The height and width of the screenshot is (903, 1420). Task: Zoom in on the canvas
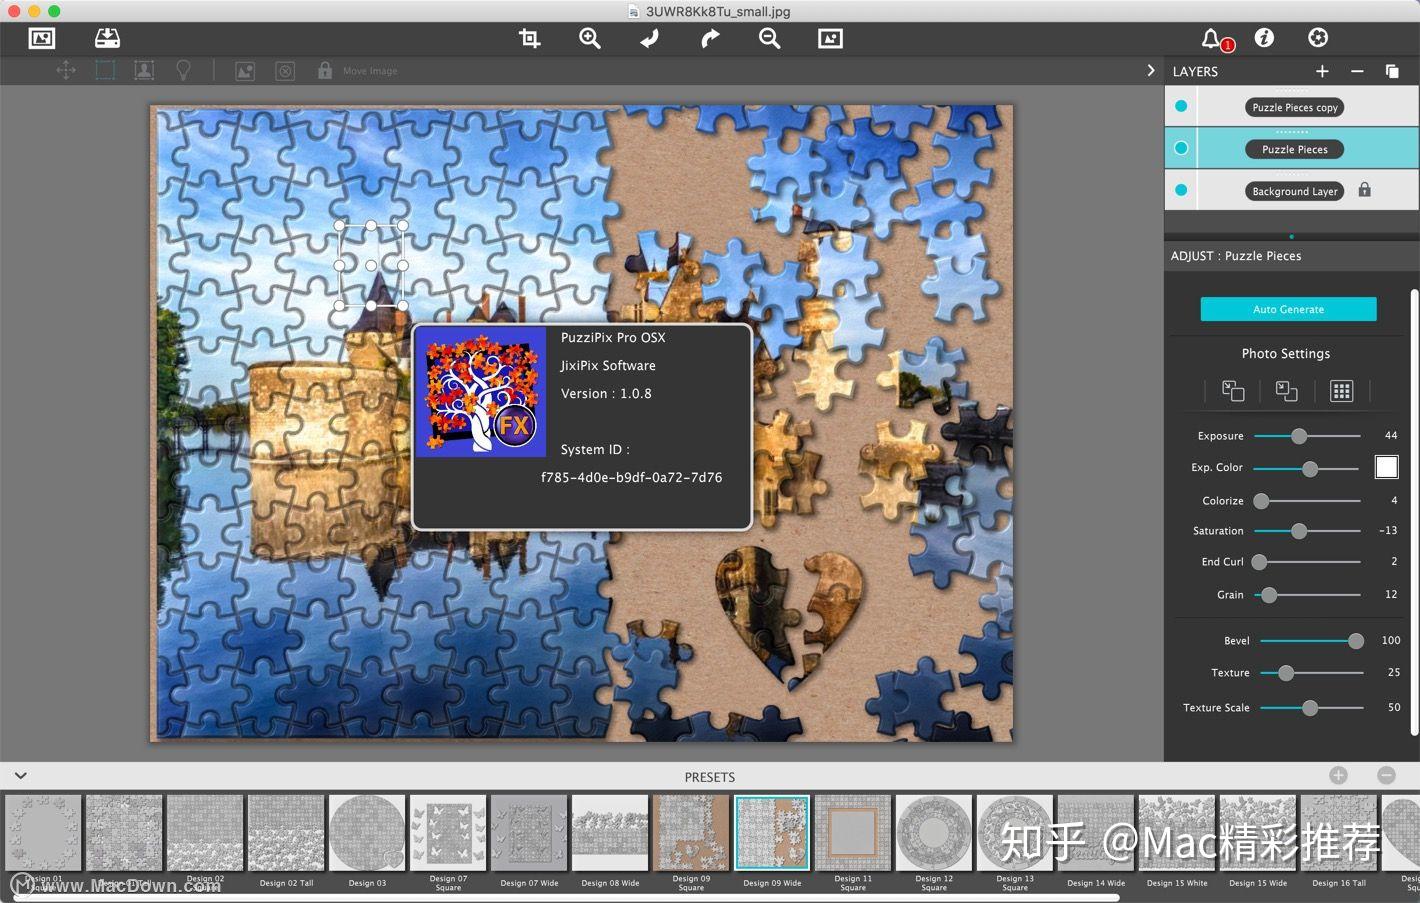[x=590, y=38]
